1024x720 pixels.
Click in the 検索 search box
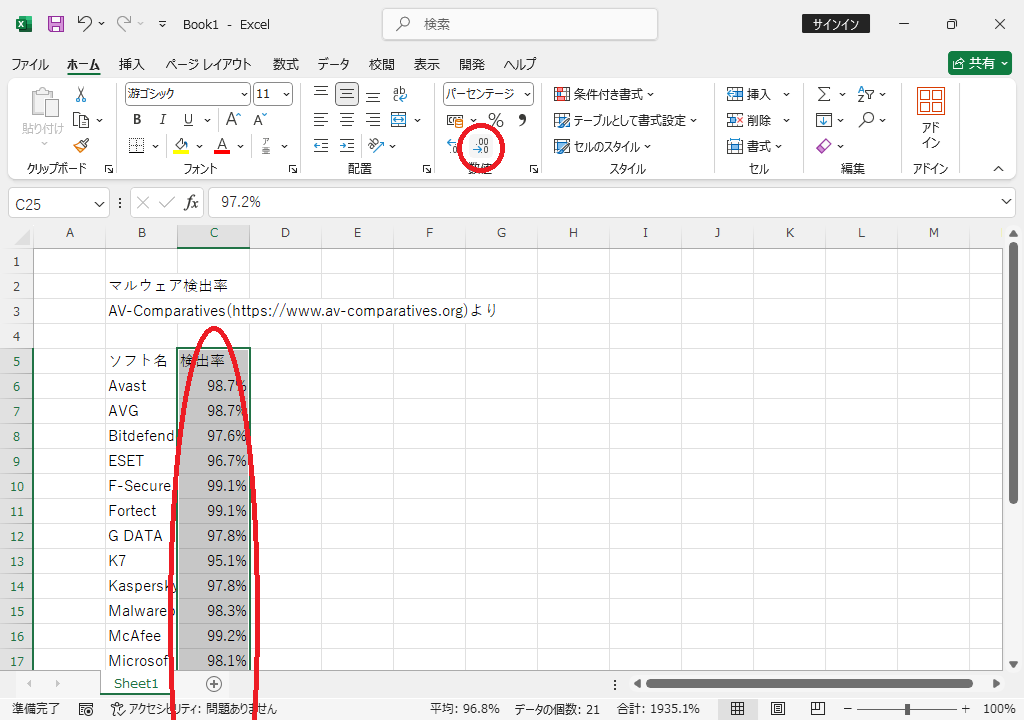coord(520,24)
